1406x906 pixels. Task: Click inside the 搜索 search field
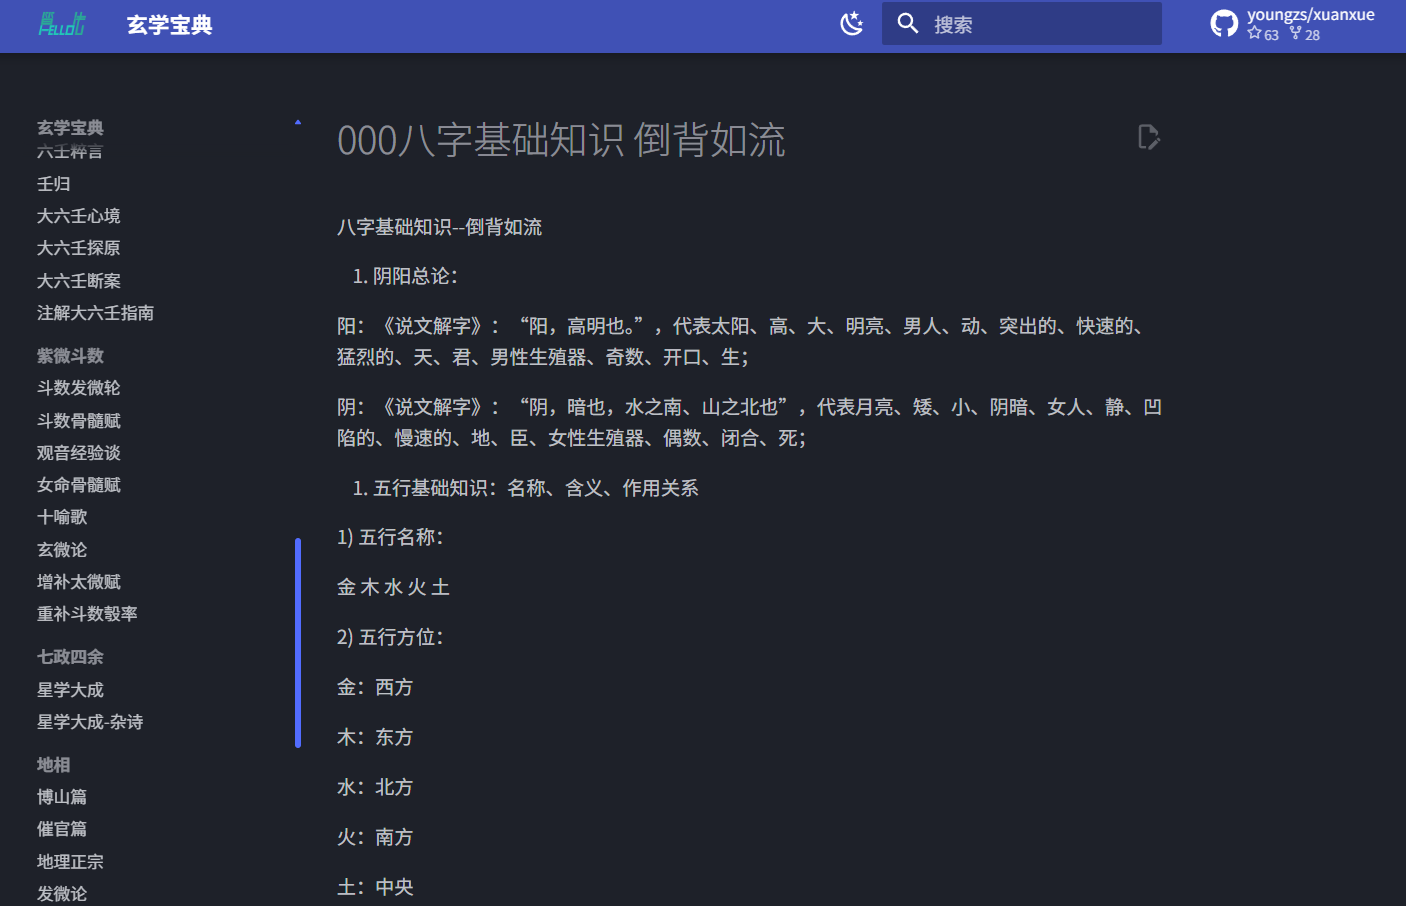tap(1020, 23)
